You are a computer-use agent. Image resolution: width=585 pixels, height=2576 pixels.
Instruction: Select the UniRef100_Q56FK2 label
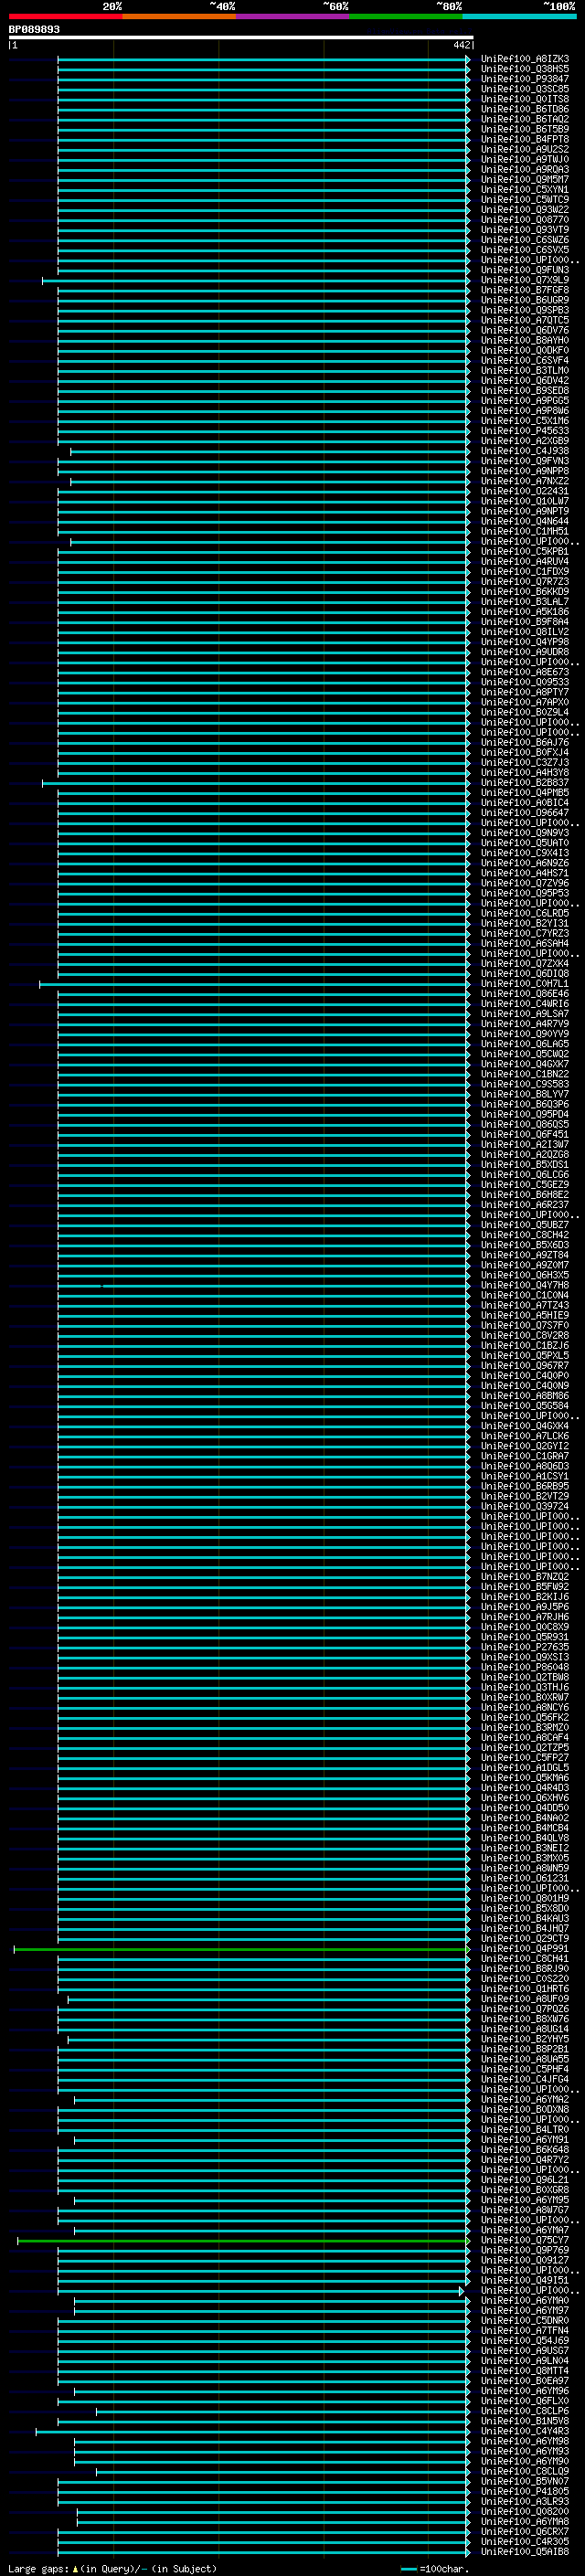[525, 1718]
